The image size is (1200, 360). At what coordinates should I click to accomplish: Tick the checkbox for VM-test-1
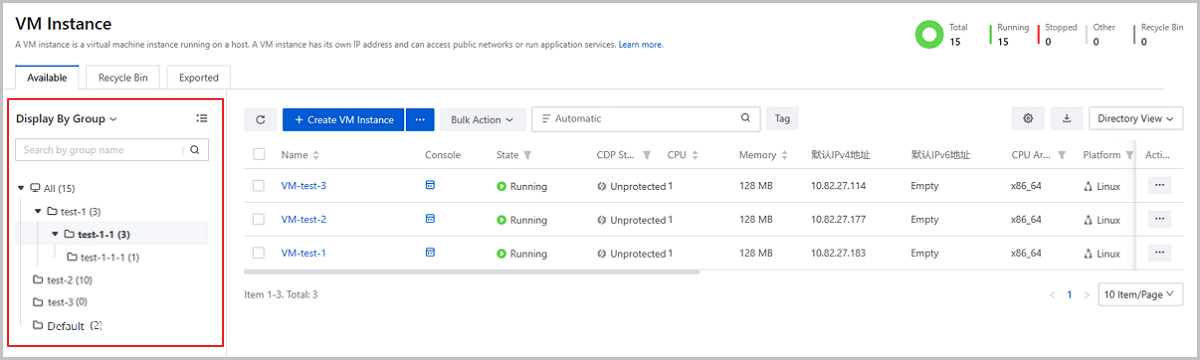(x=259, y=253)
